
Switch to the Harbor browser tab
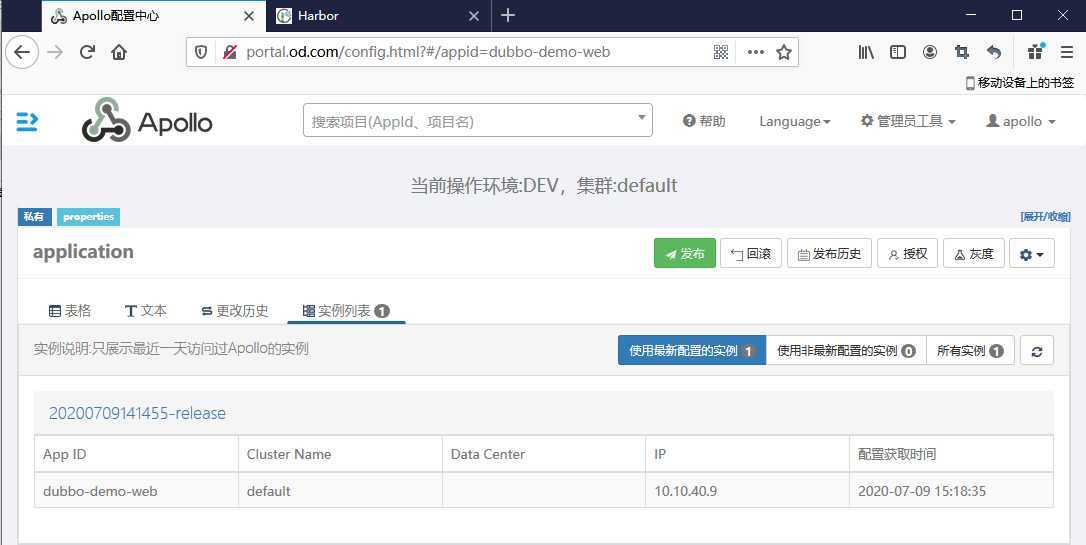click(x=379, y=16)
